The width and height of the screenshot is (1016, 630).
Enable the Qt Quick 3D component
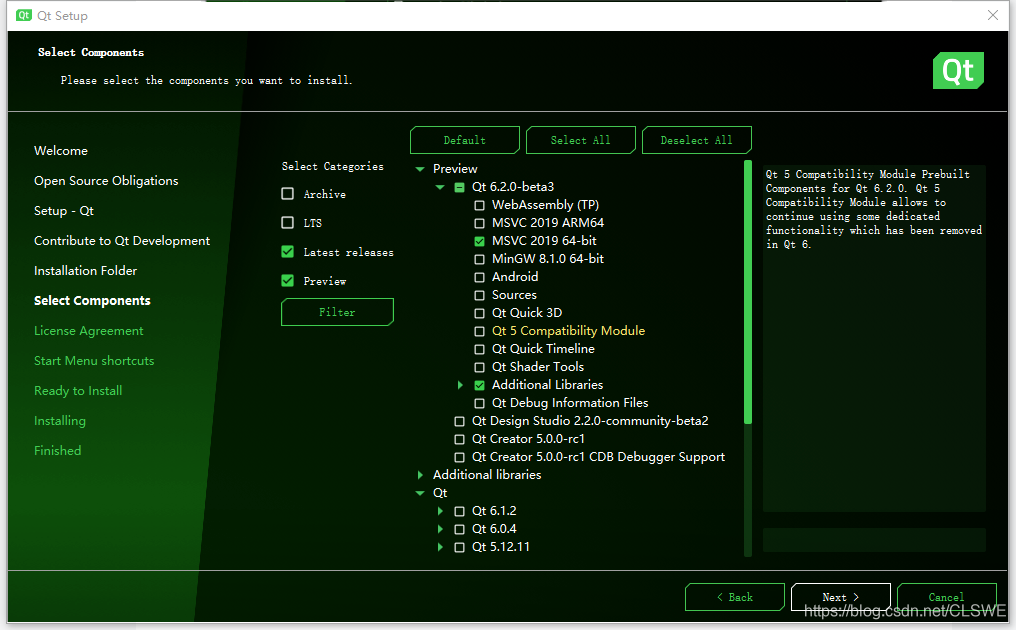[x=479, y=314]
